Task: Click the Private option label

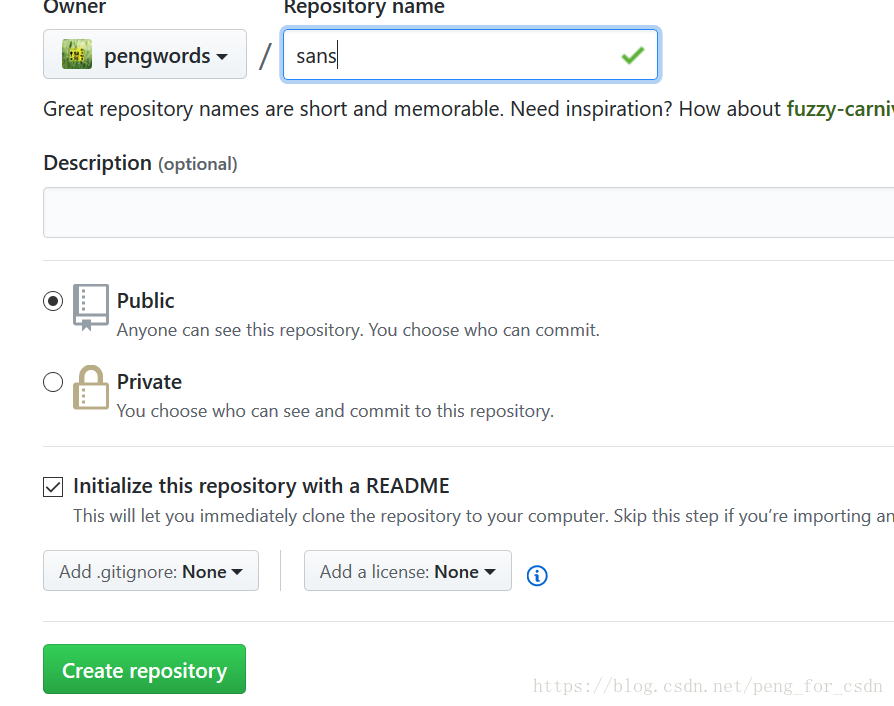Action: pos(149,382)
